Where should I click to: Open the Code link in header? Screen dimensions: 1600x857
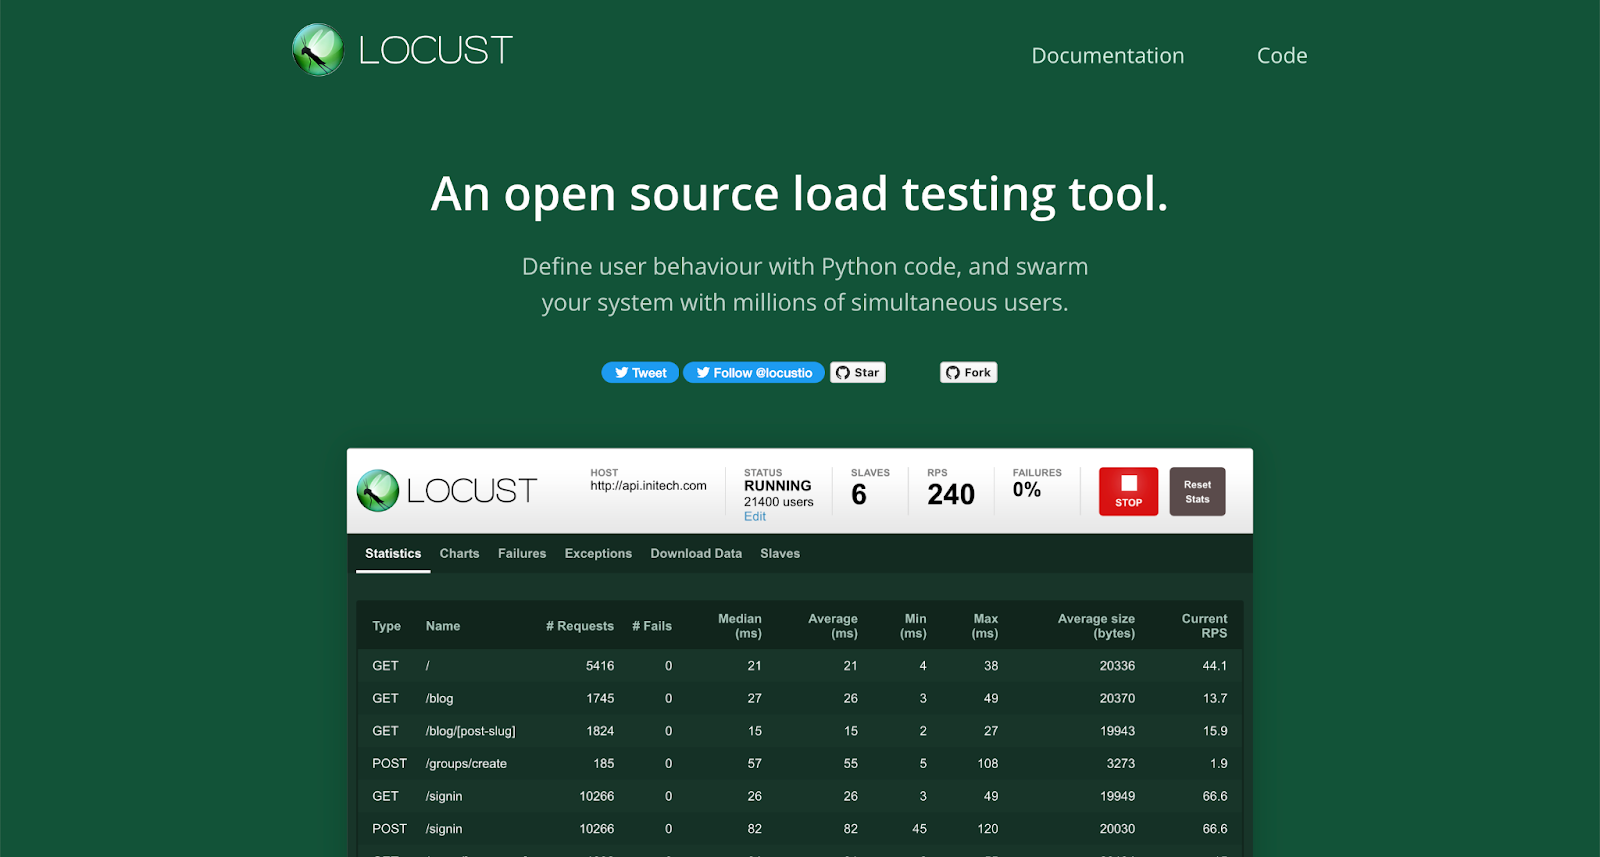1282,56
